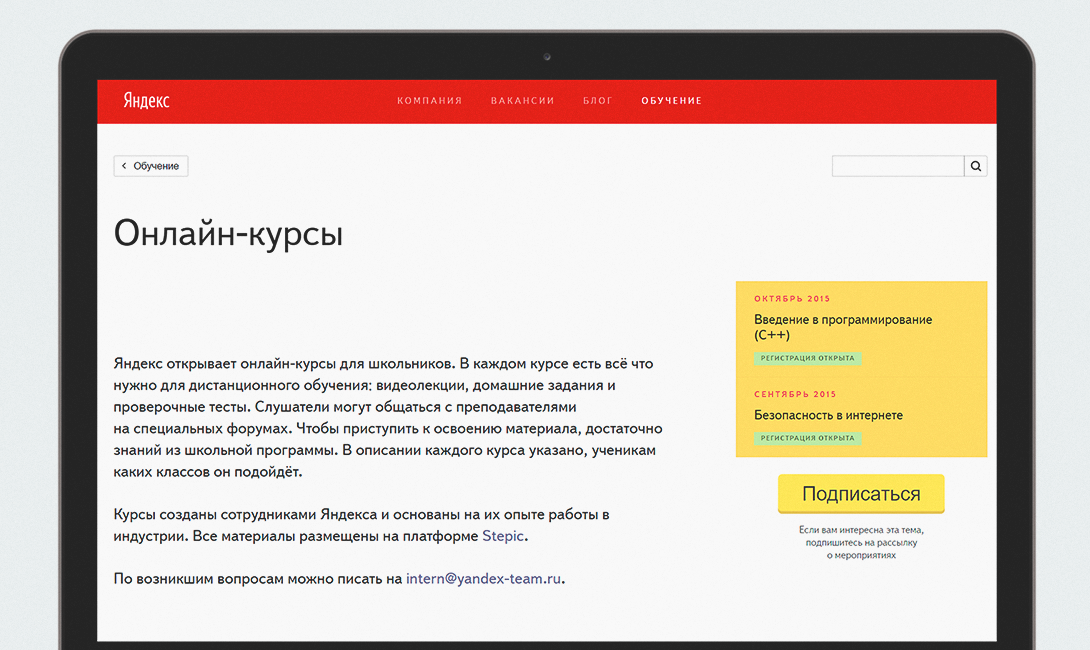Go to the Блог section
1090x650 pixels.
tap(598, 101)
